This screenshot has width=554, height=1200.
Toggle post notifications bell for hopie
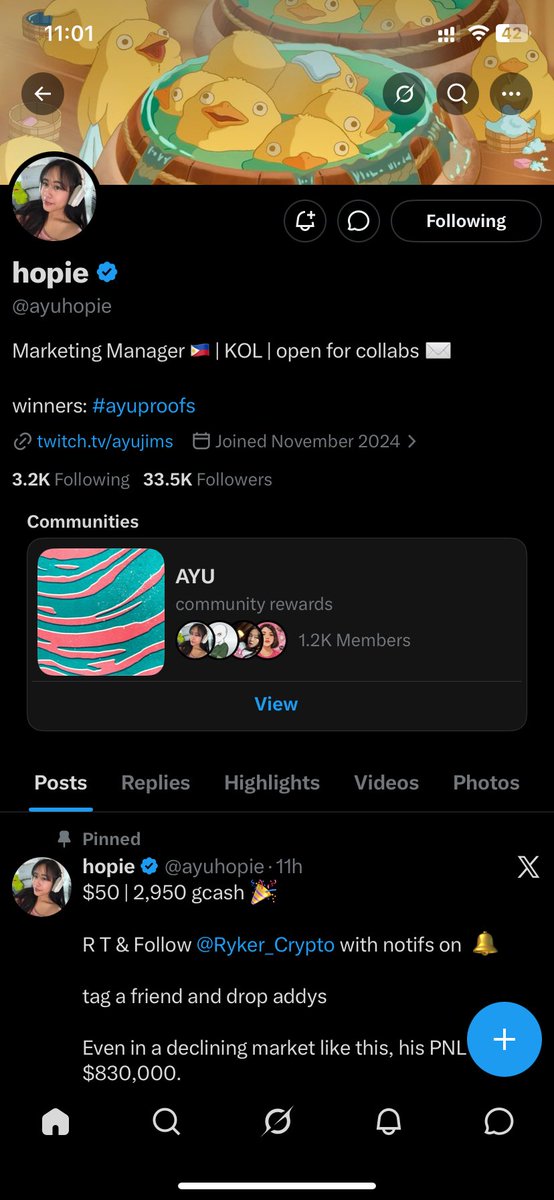click(x=305, y=221)
